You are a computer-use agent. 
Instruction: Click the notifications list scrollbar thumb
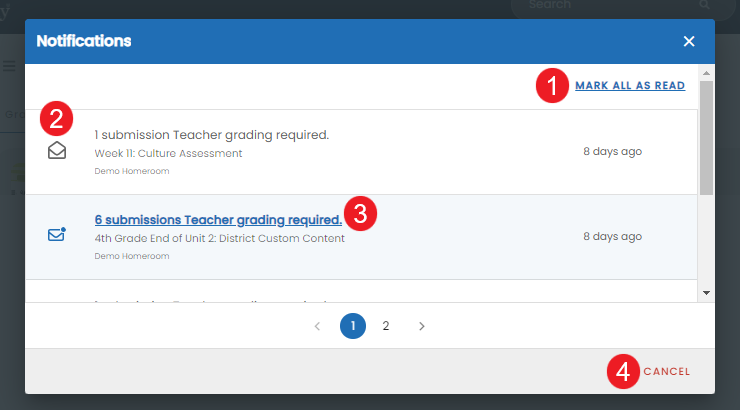point(706,138)
